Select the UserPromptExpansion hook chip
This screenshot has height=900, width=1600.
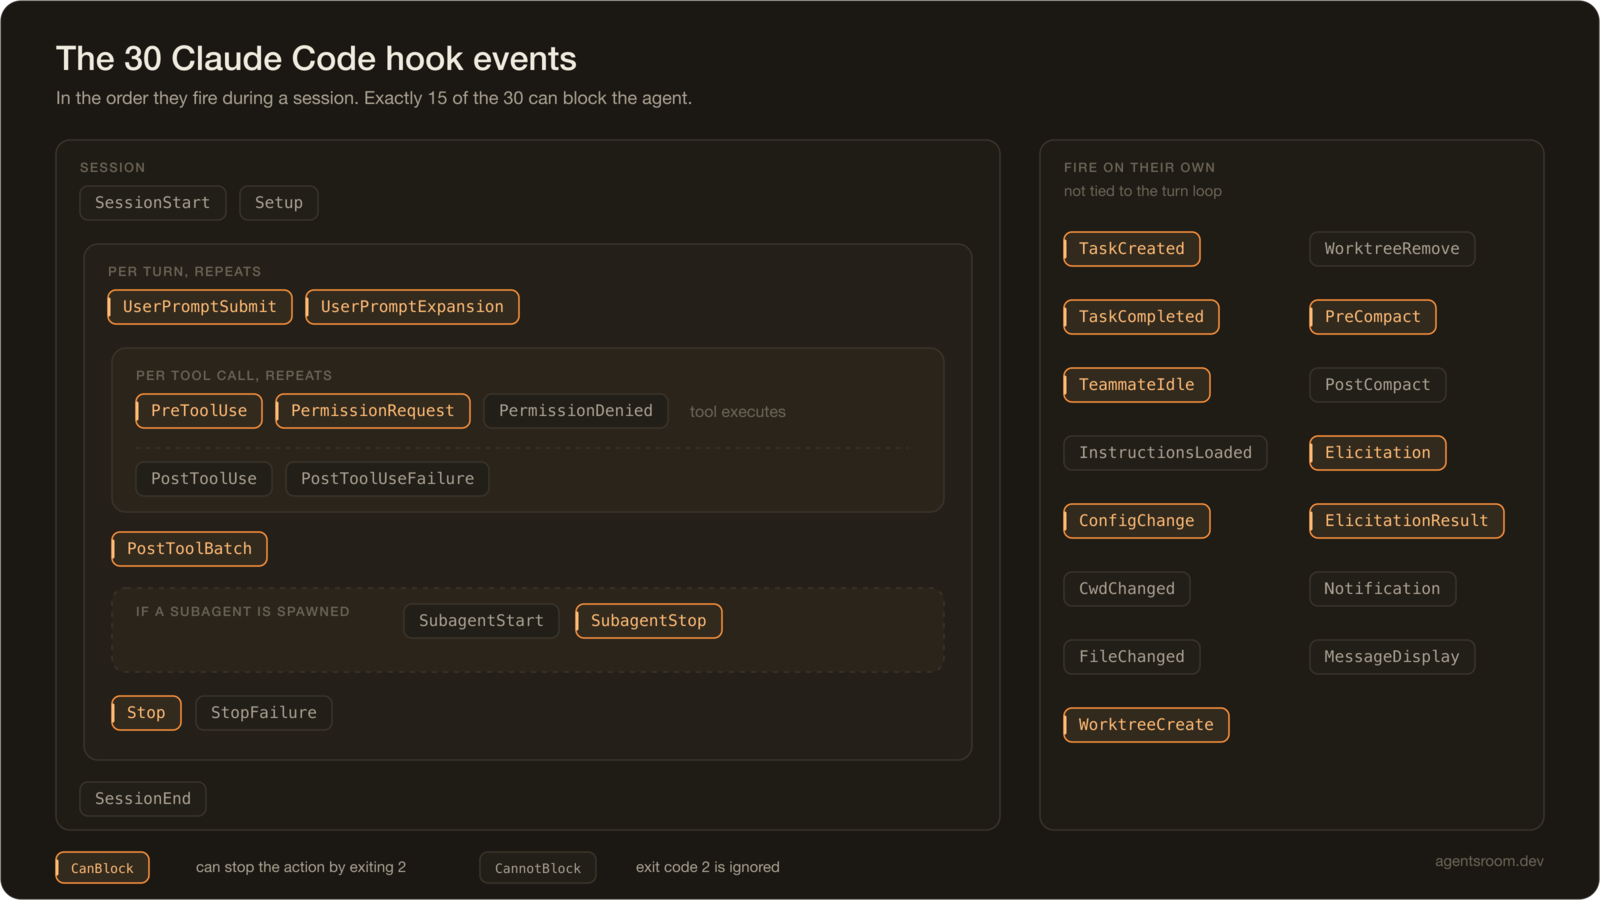tap(412, 307)
